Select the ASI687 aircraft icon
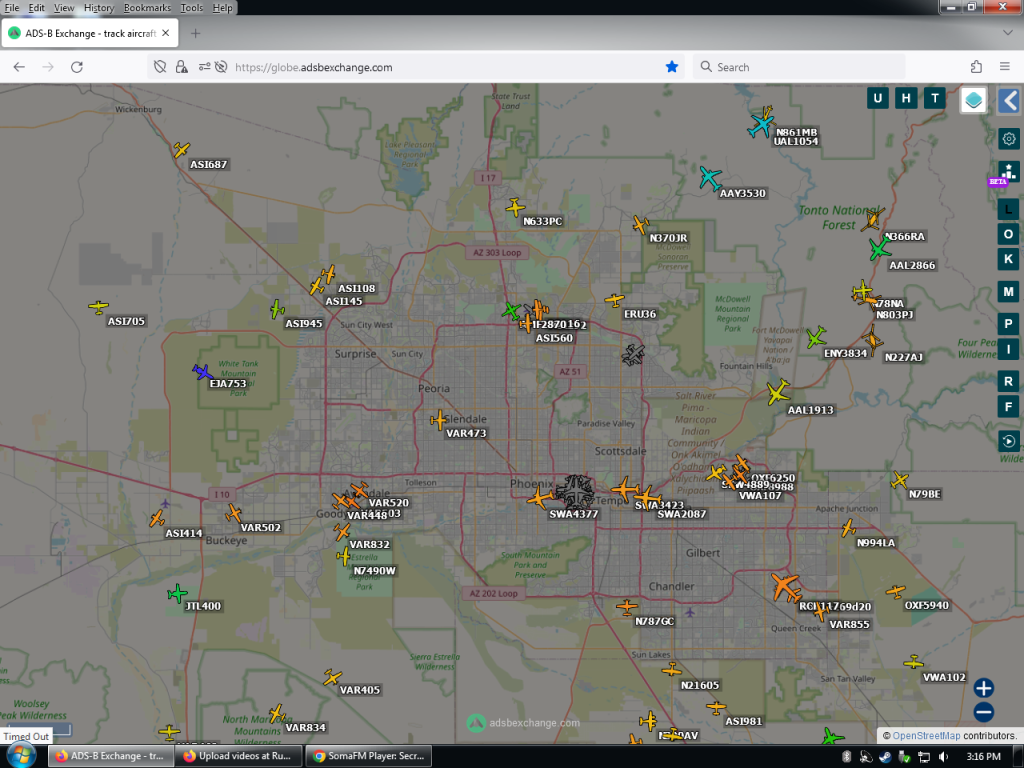Viewport: 1024px width, 768px height. [182, 150]
